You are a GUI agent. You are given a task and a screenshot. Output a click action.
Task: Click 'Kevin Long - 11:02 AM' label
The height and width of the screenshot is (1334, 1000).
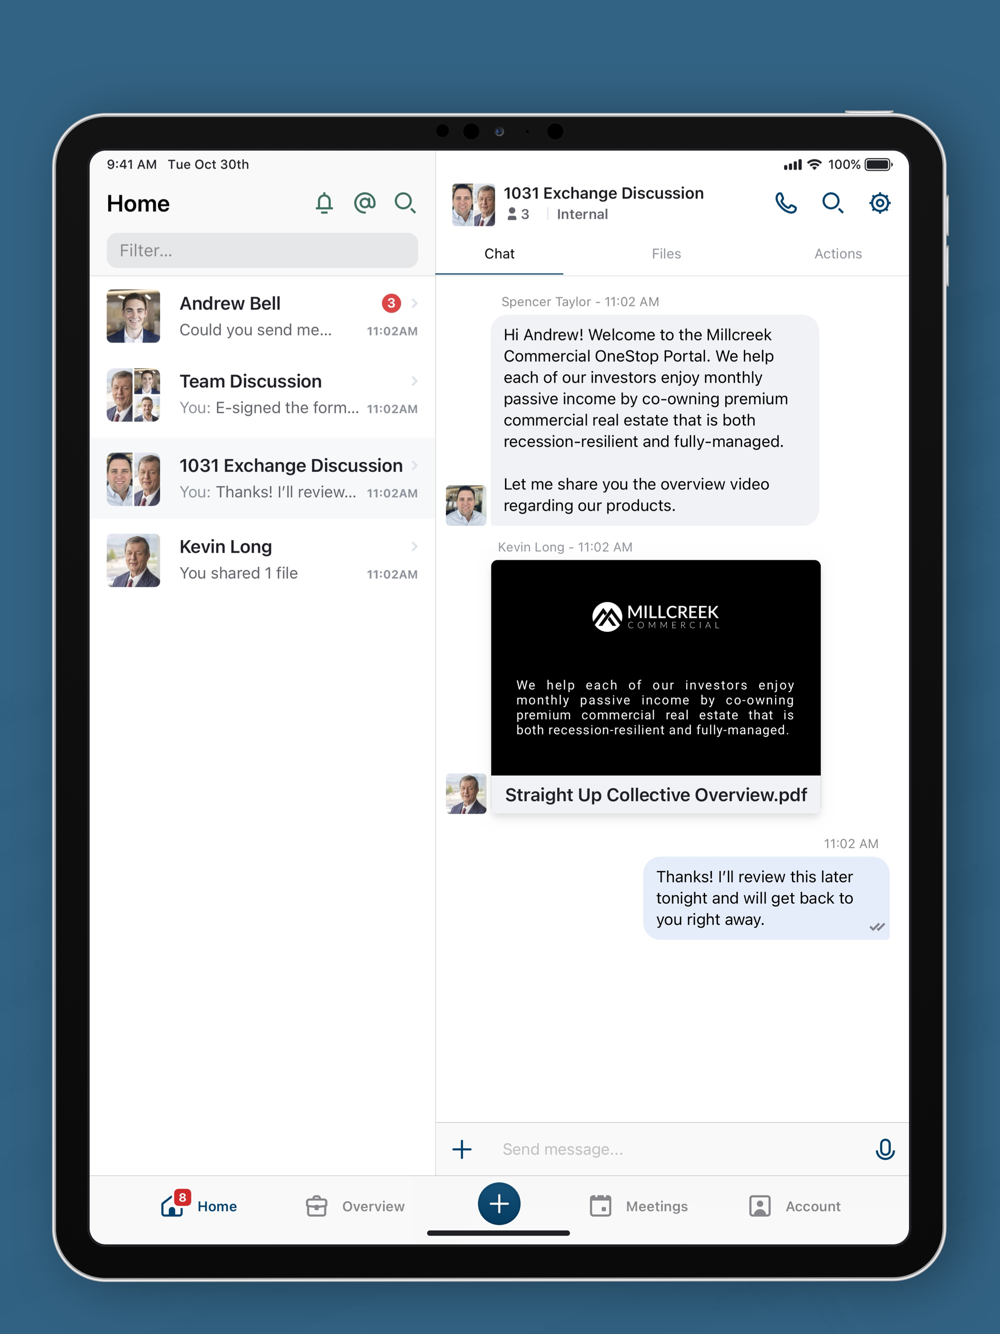pos(565,547)
